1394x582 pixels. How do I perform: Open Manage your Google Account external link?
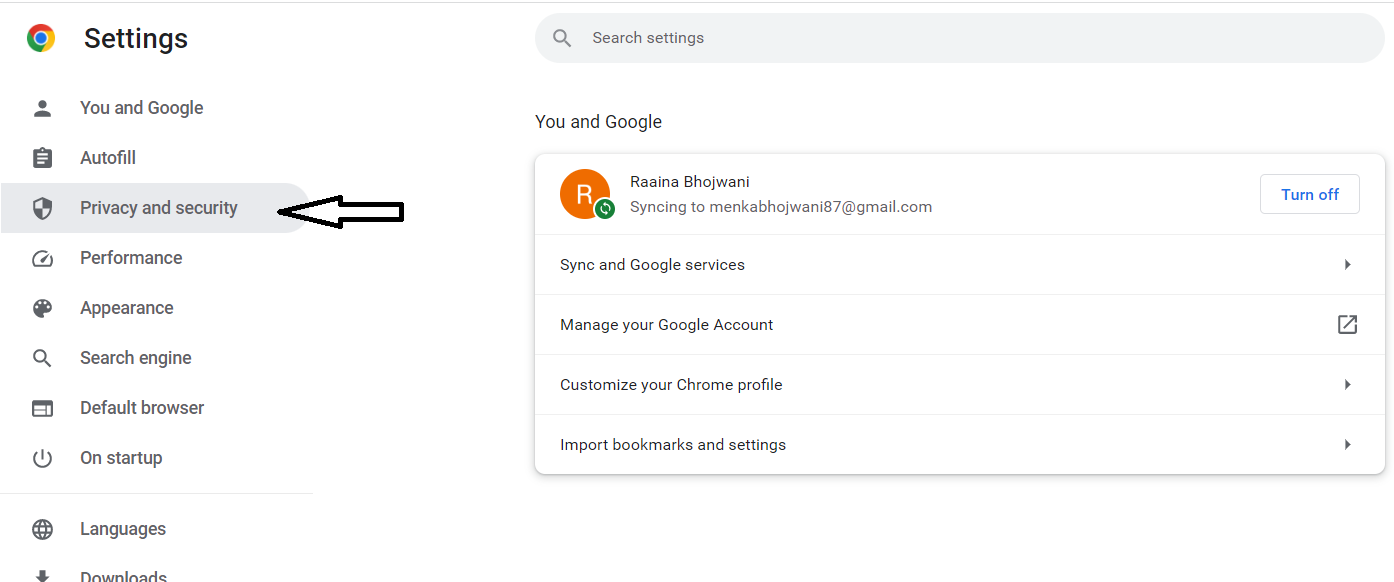(1347, 325)
